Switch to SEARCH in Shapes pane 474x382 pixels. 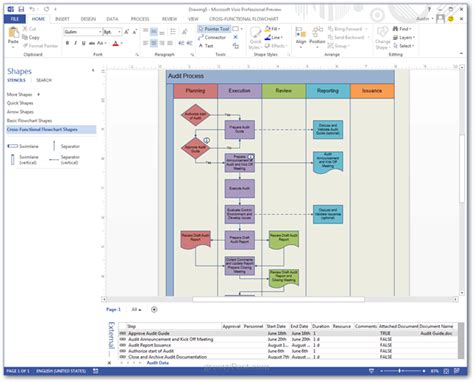[x=44, y=80]
